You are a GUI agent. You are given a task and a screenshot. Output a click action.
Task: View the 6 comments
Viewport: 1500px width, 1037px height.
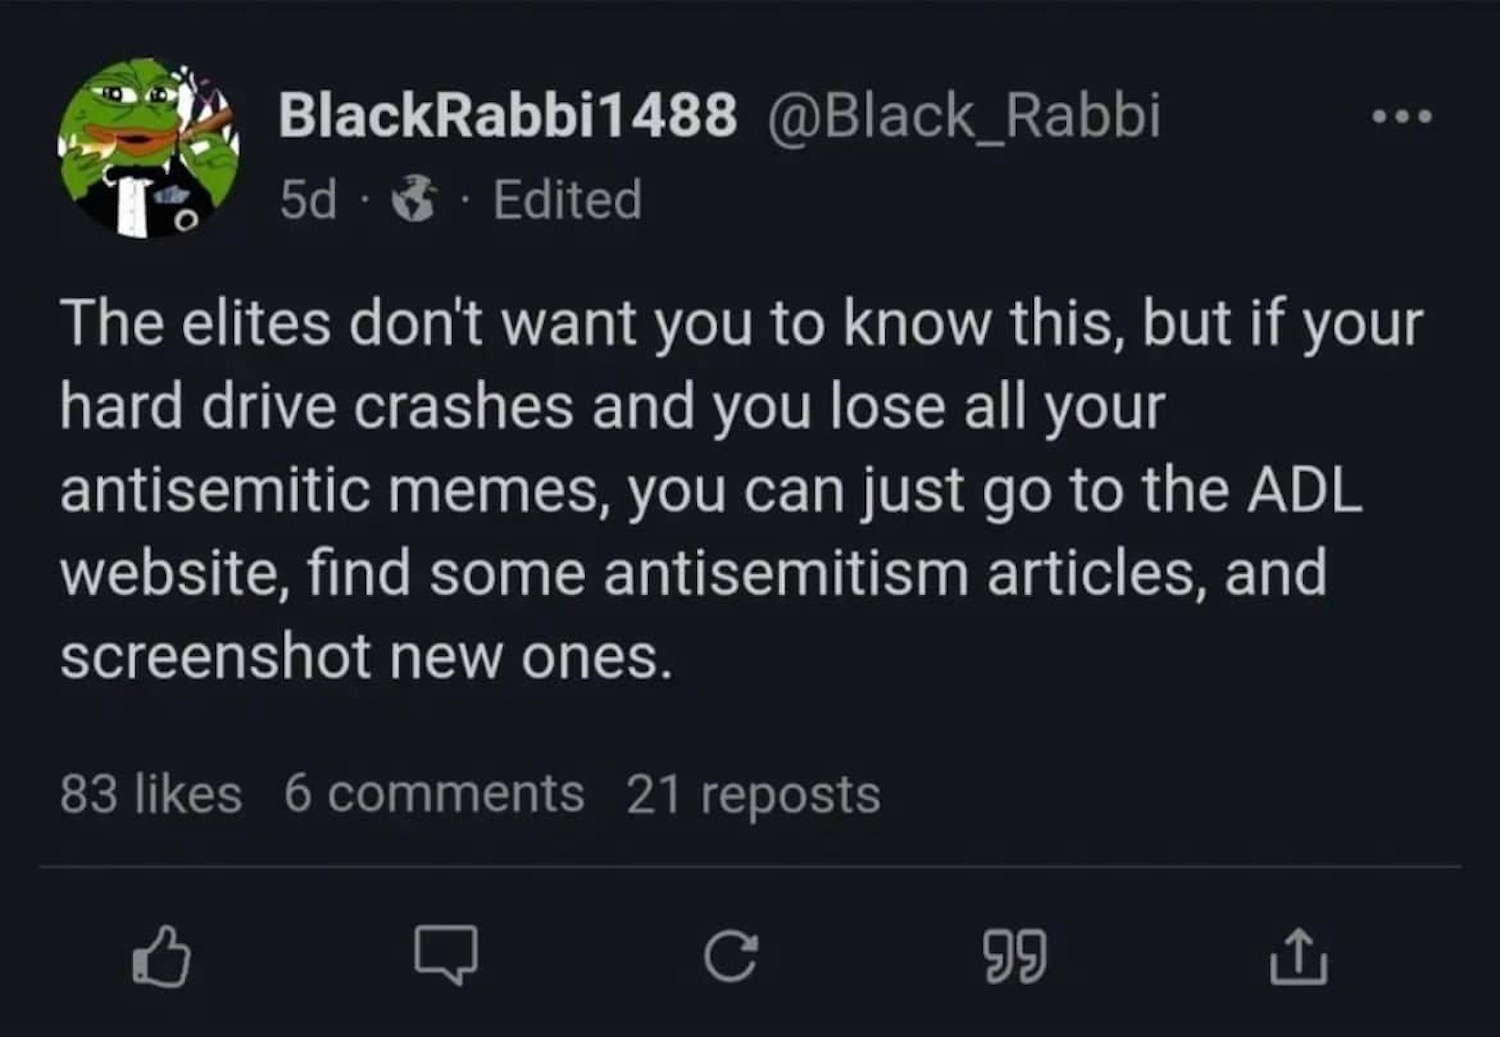click(434, 795)
